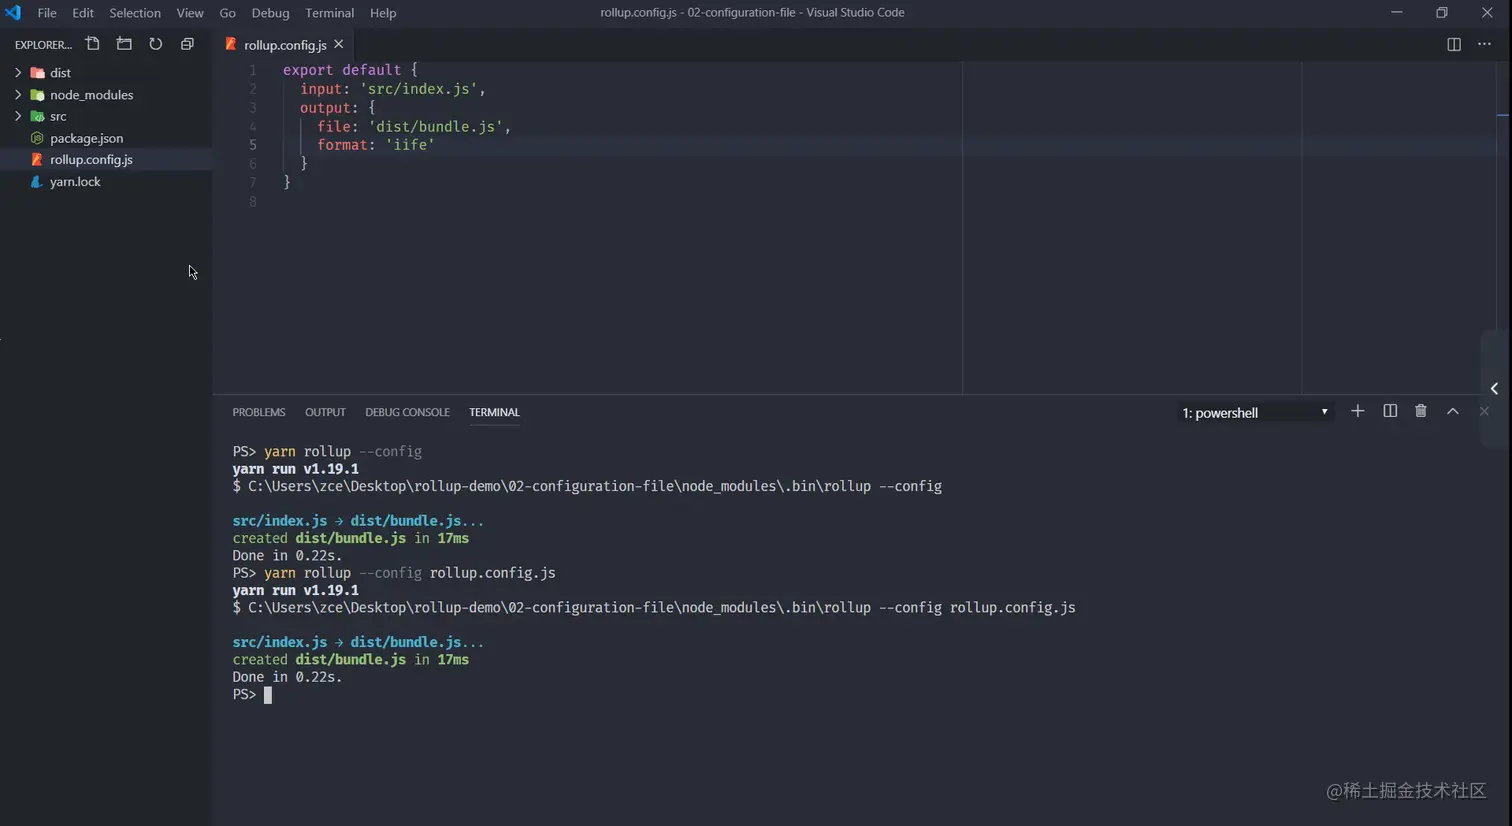
Task: Create a new file in Explorer
Action: pyautogui.click(x=92, y=44)
